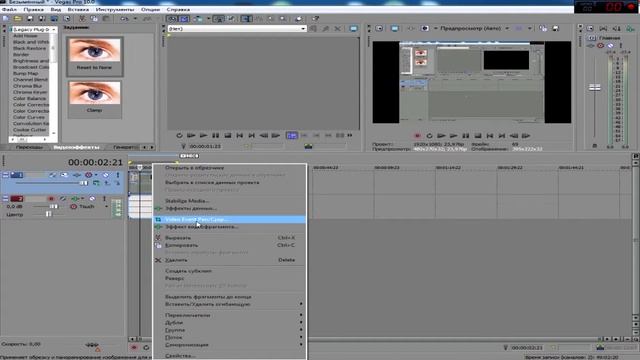Select Bump Map in effects list

pyautogui.click(x=25, y=73)
